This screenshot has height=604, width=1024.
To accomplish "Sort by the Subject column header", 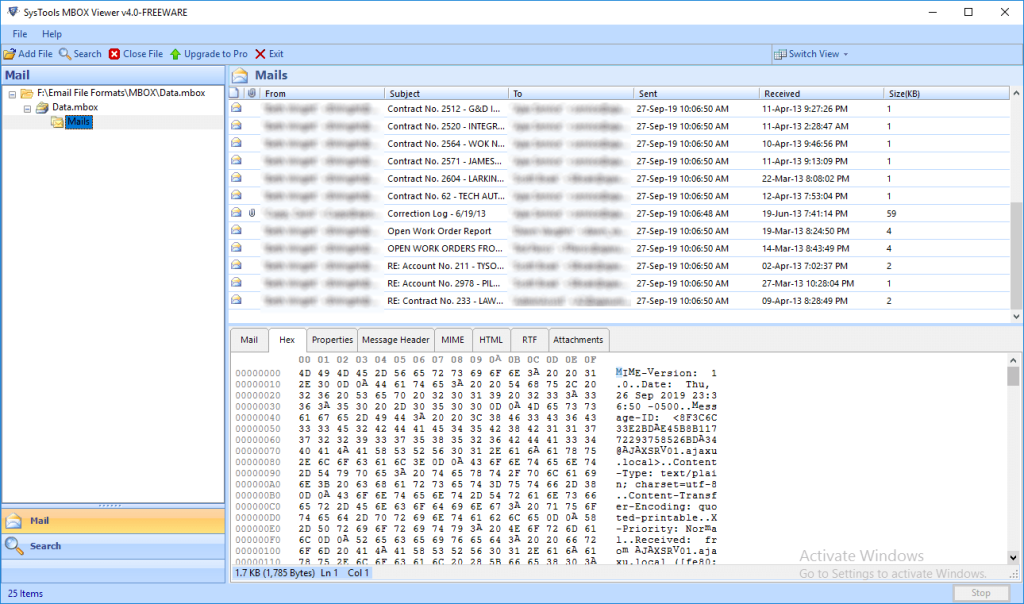I will coord(447,93).
